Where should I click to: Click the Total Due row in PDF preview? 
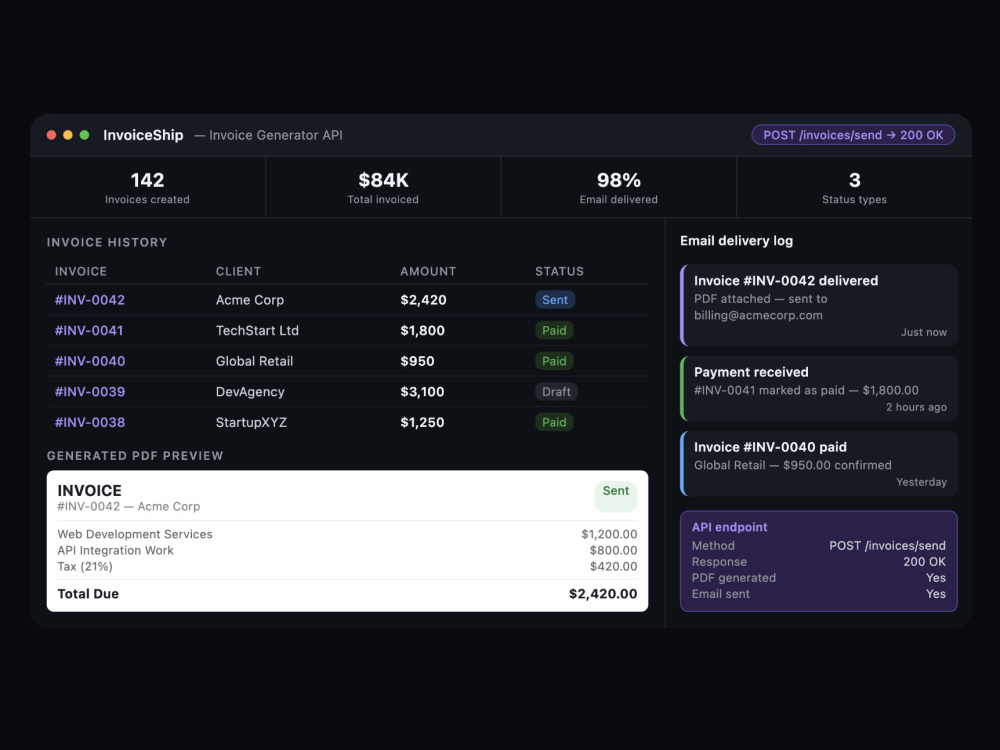pyautogui.click(x=347, y=594)
